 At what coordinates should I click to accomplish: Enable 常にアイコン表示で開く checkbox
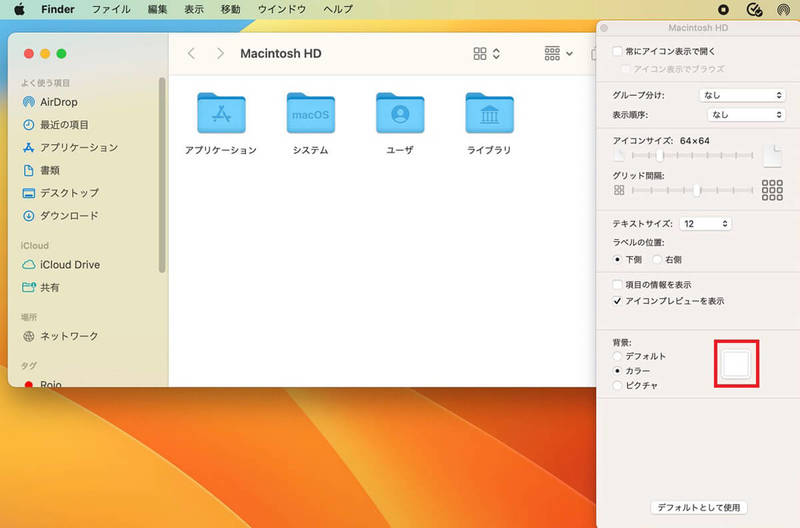click(617, 51)
